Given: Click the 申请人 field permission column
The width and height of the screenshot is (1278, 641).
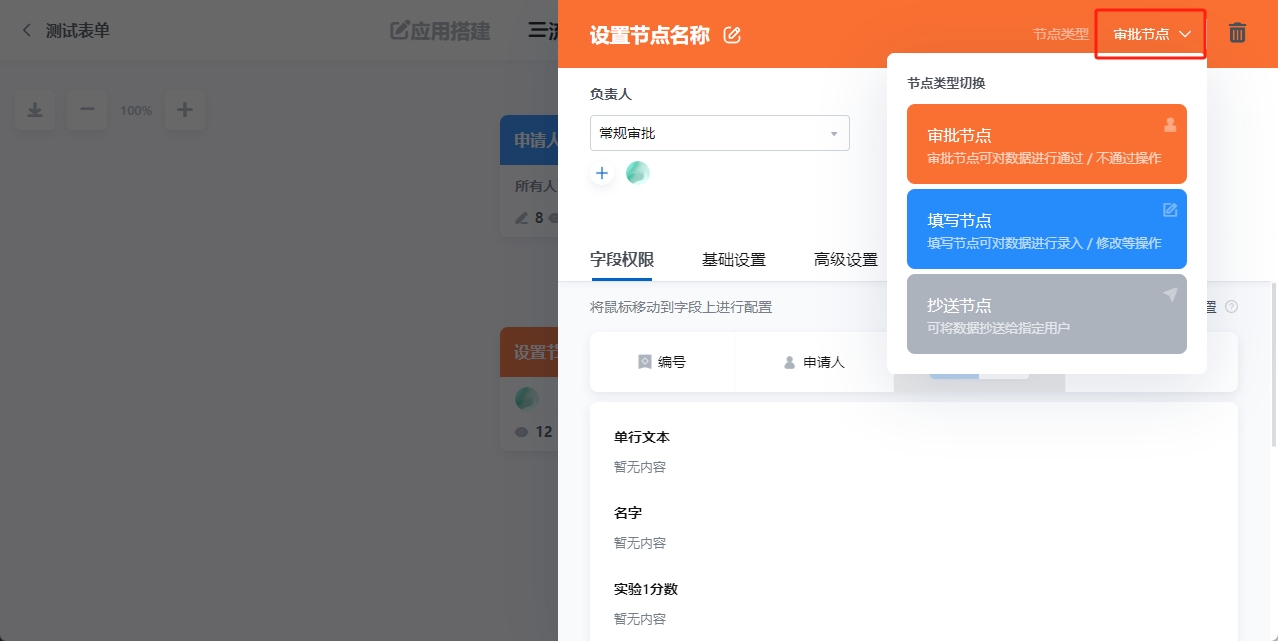Looking at the screenshot, I should coord(814,362).
